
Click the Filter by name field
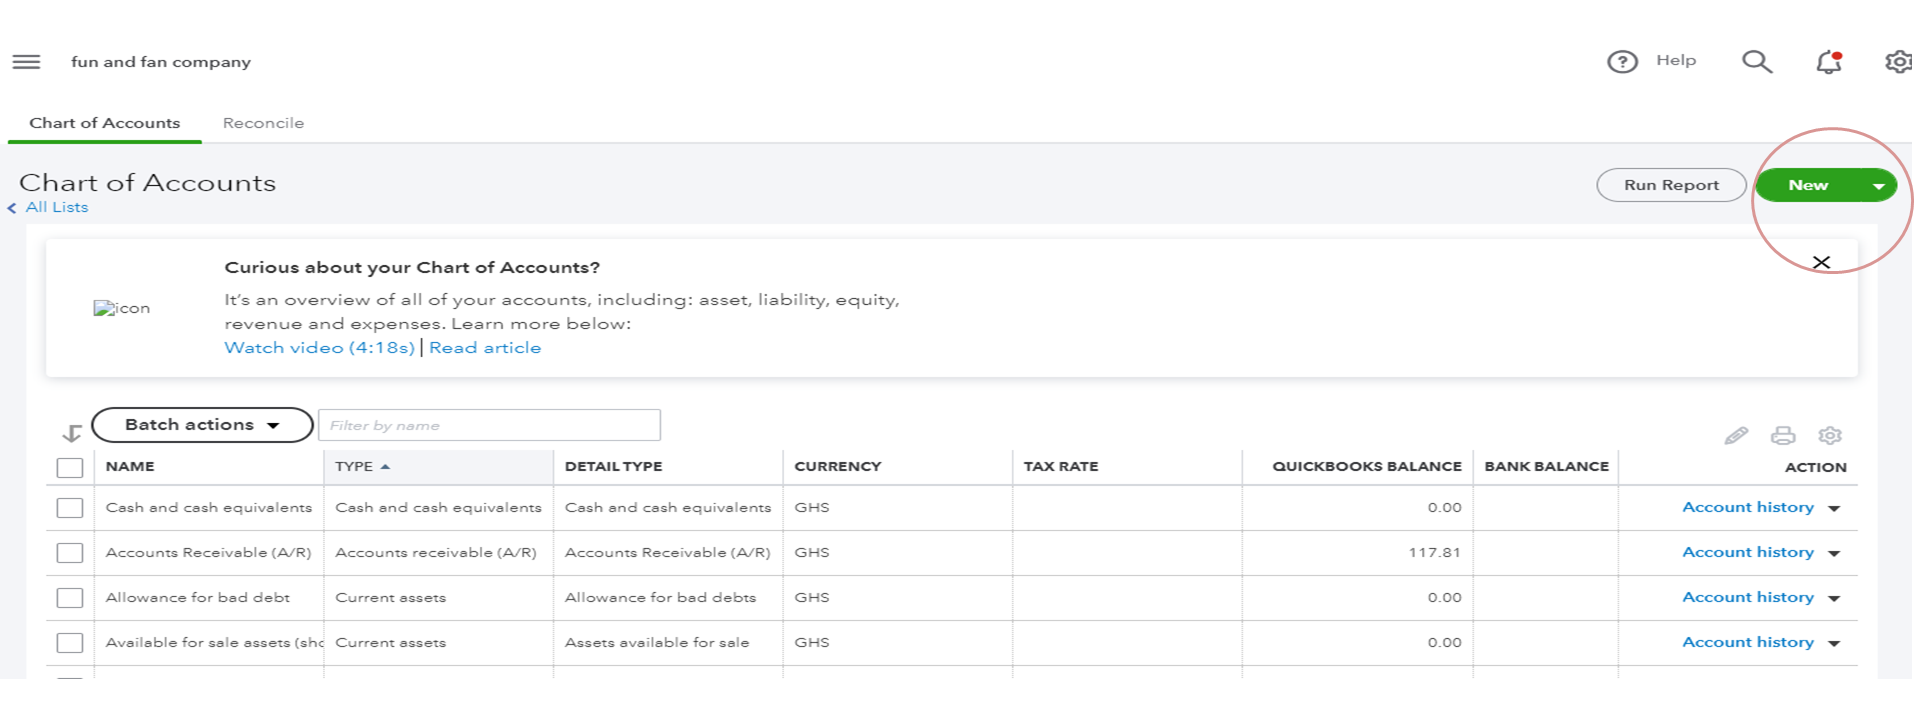click(x=489, y=425)
